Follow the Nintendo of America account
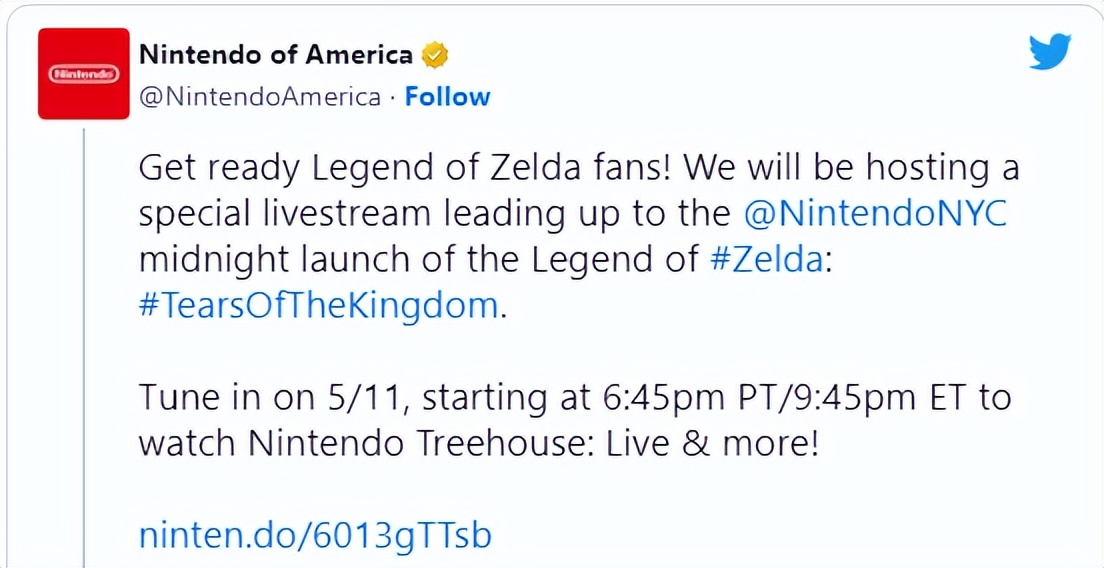Image resolution: width=1104 pixels, height=568 pixels. click(447, 97)
